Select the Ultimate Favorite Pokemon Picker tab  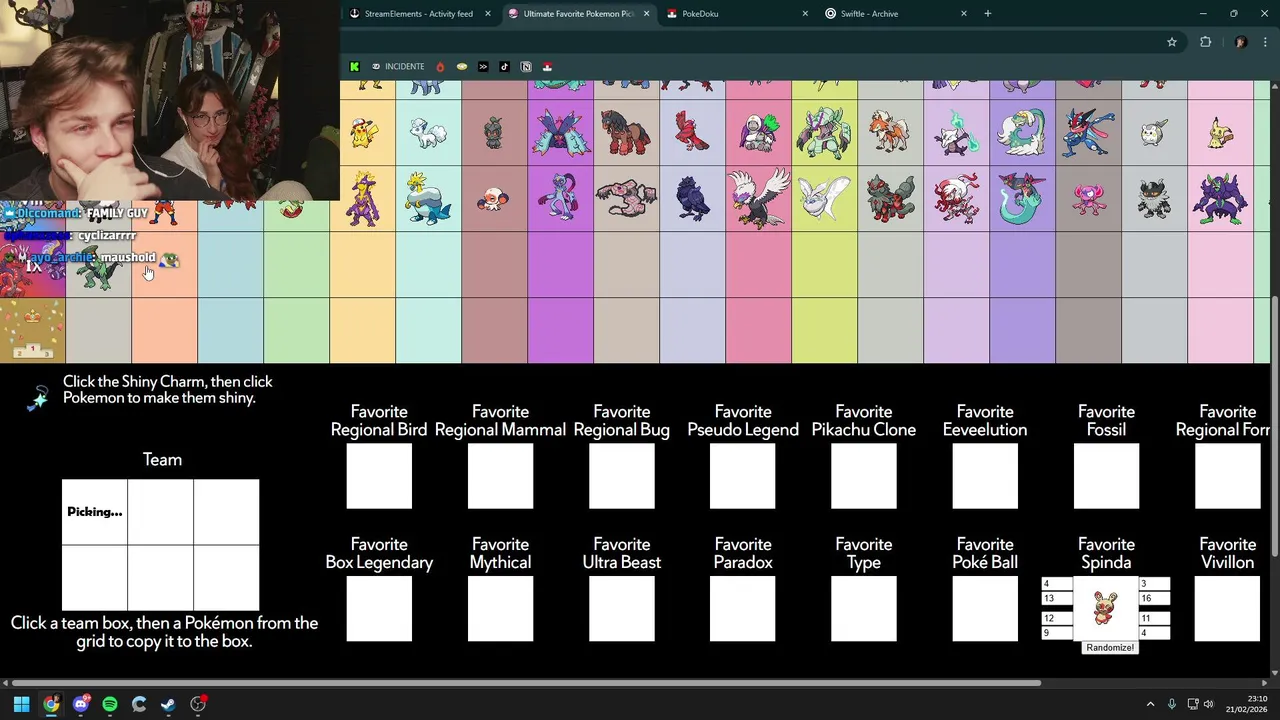tap(578, 14)
